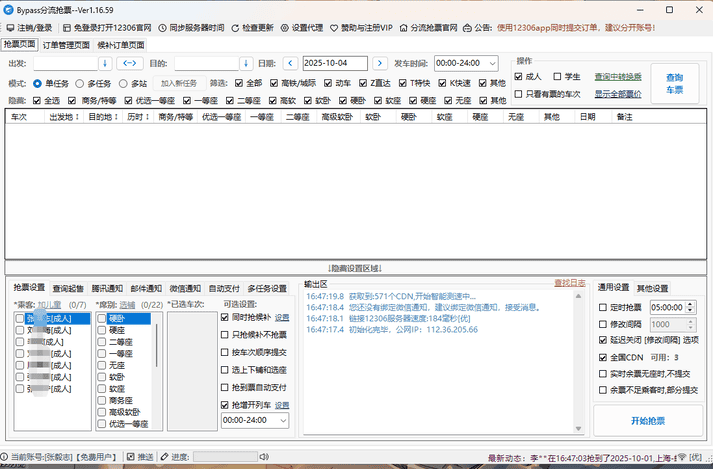Switch to 其他设置 tab
This screenshot has width=713, height=469.
coord(653,288)
